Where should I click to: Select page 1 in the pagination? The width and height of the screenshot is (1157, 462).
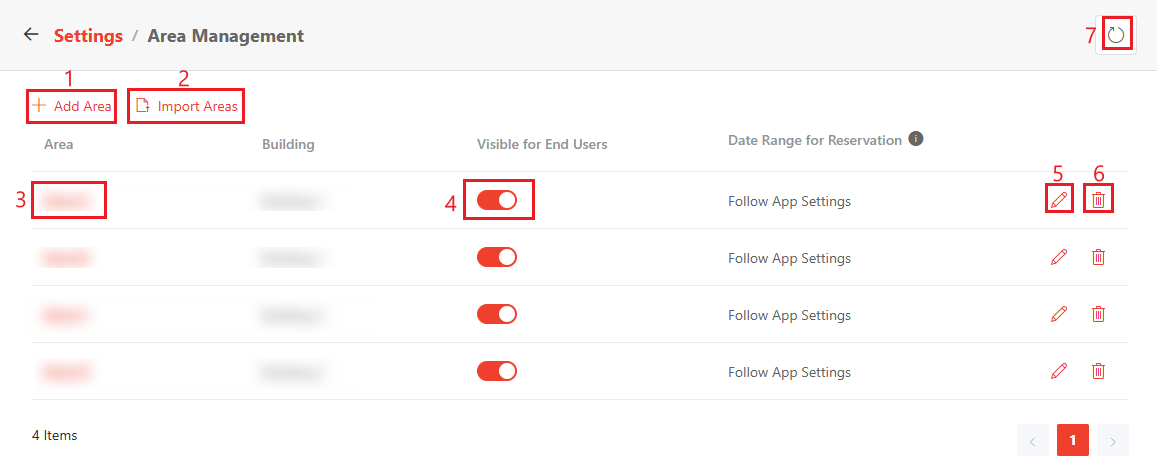pyautogui.click(x=1073, y=440)
